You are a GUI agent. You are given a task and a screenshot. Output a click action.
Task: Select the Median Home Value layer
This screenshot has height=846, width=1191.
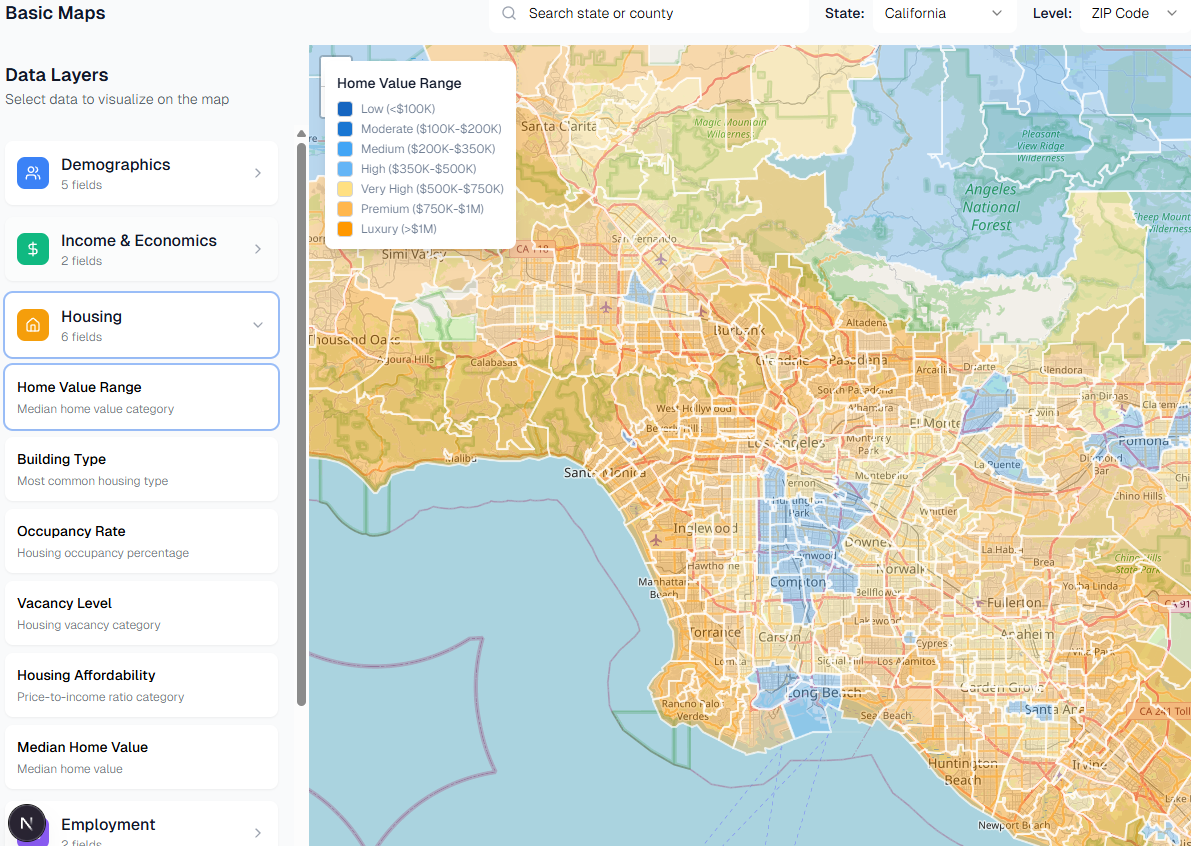(x=141, y=756)
